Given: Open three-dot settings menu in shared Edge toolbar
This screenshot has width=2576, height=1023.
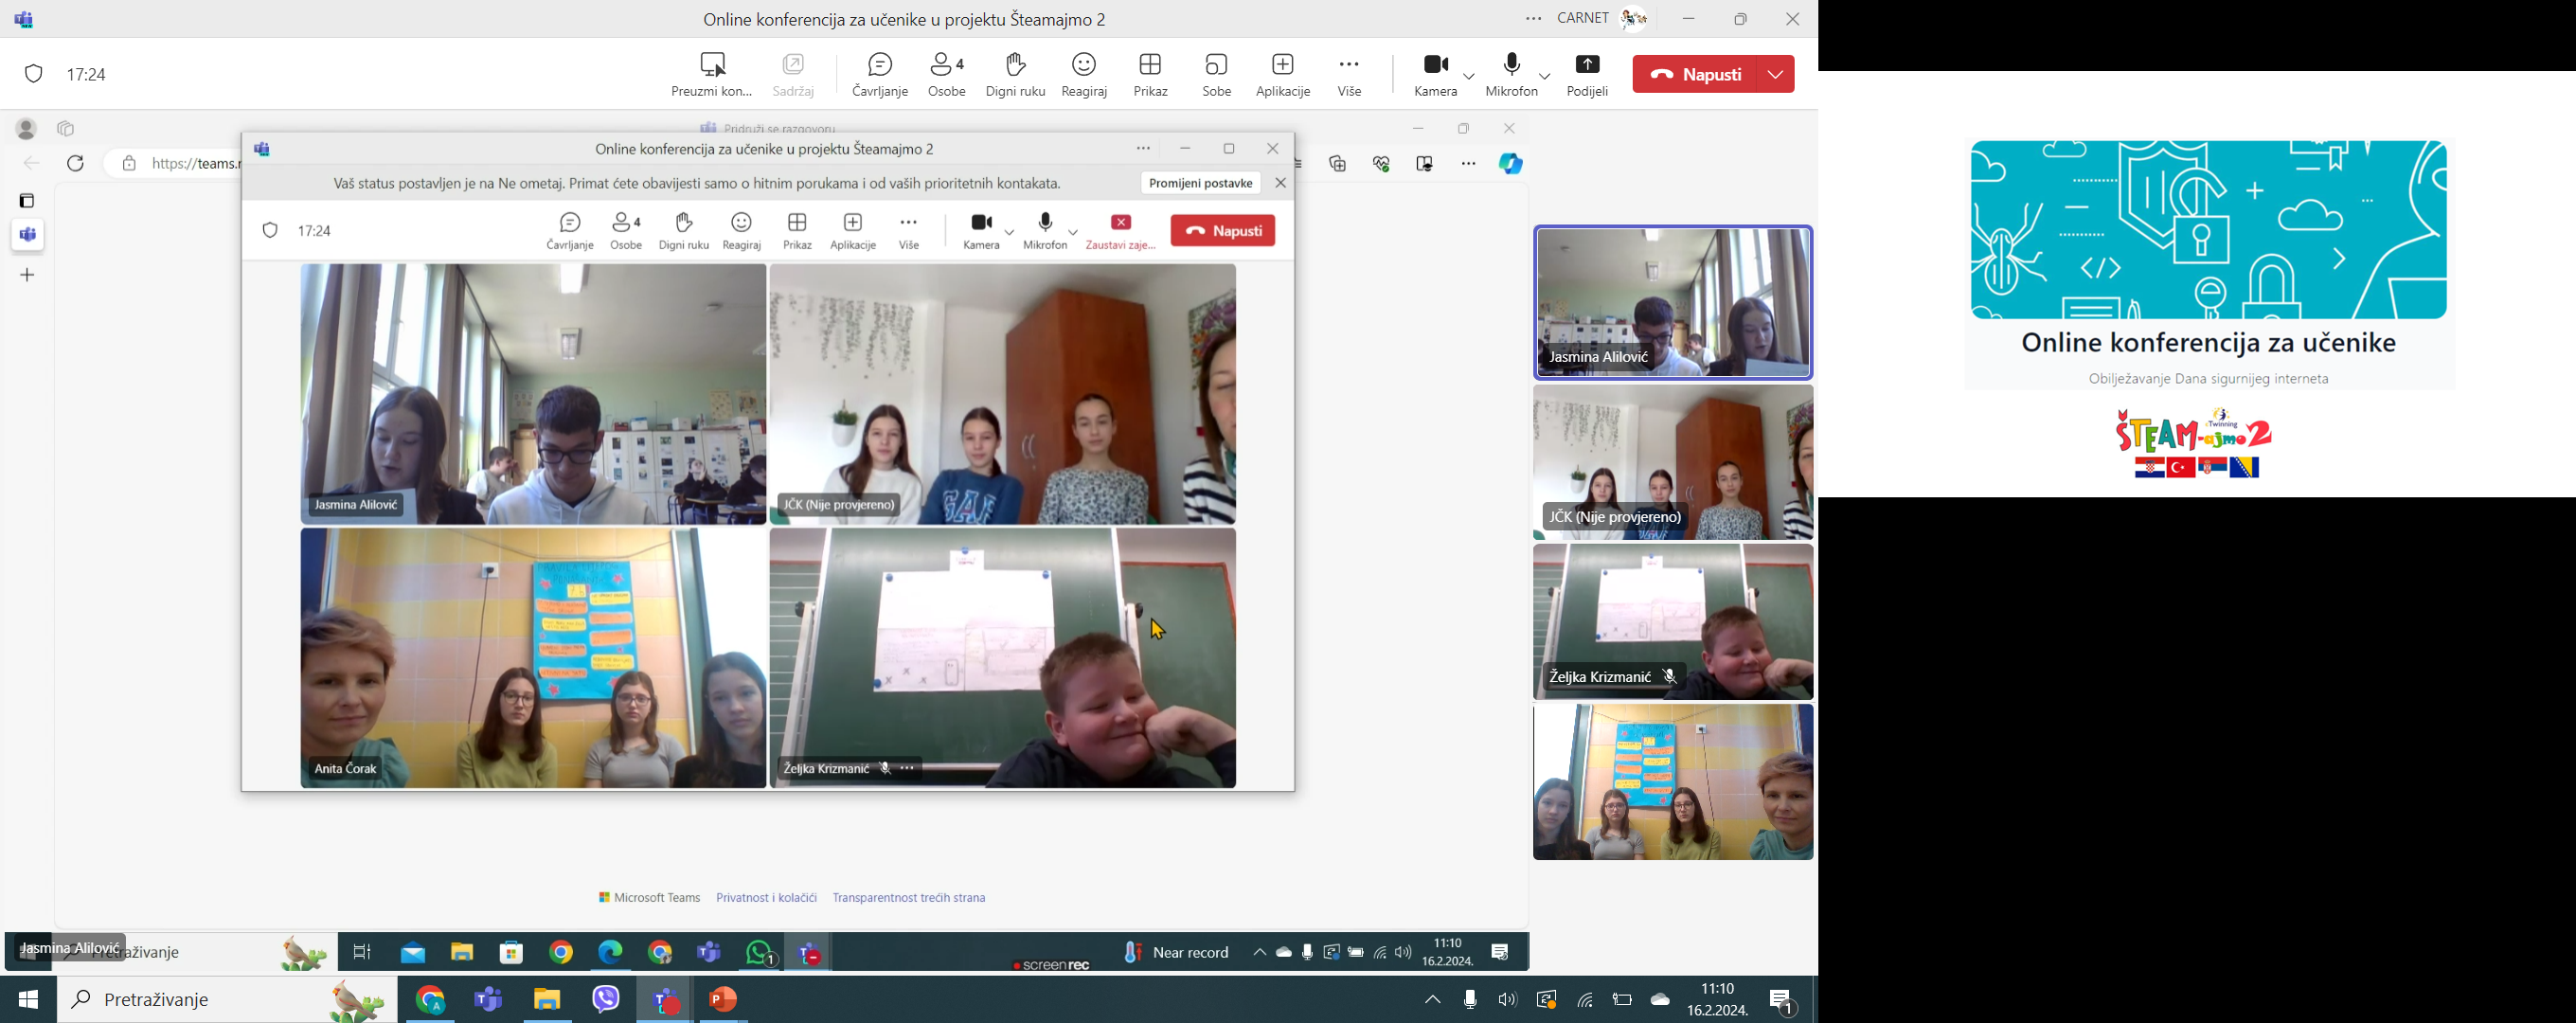Looking at the screenshot, I should [x=1468, y=164].
